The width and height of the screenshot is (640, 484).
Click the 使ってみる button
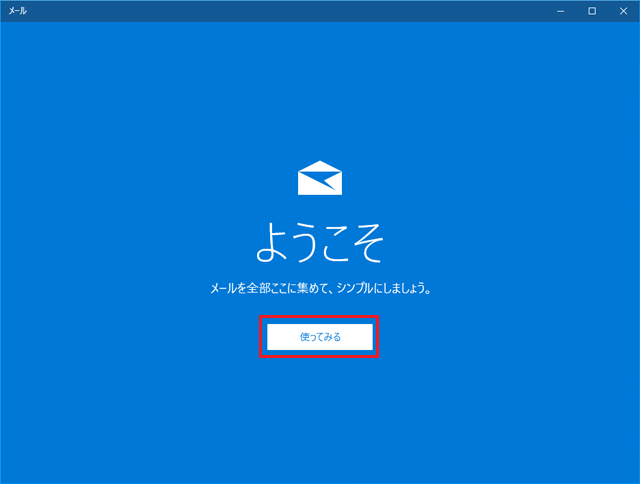click(320, 337)
